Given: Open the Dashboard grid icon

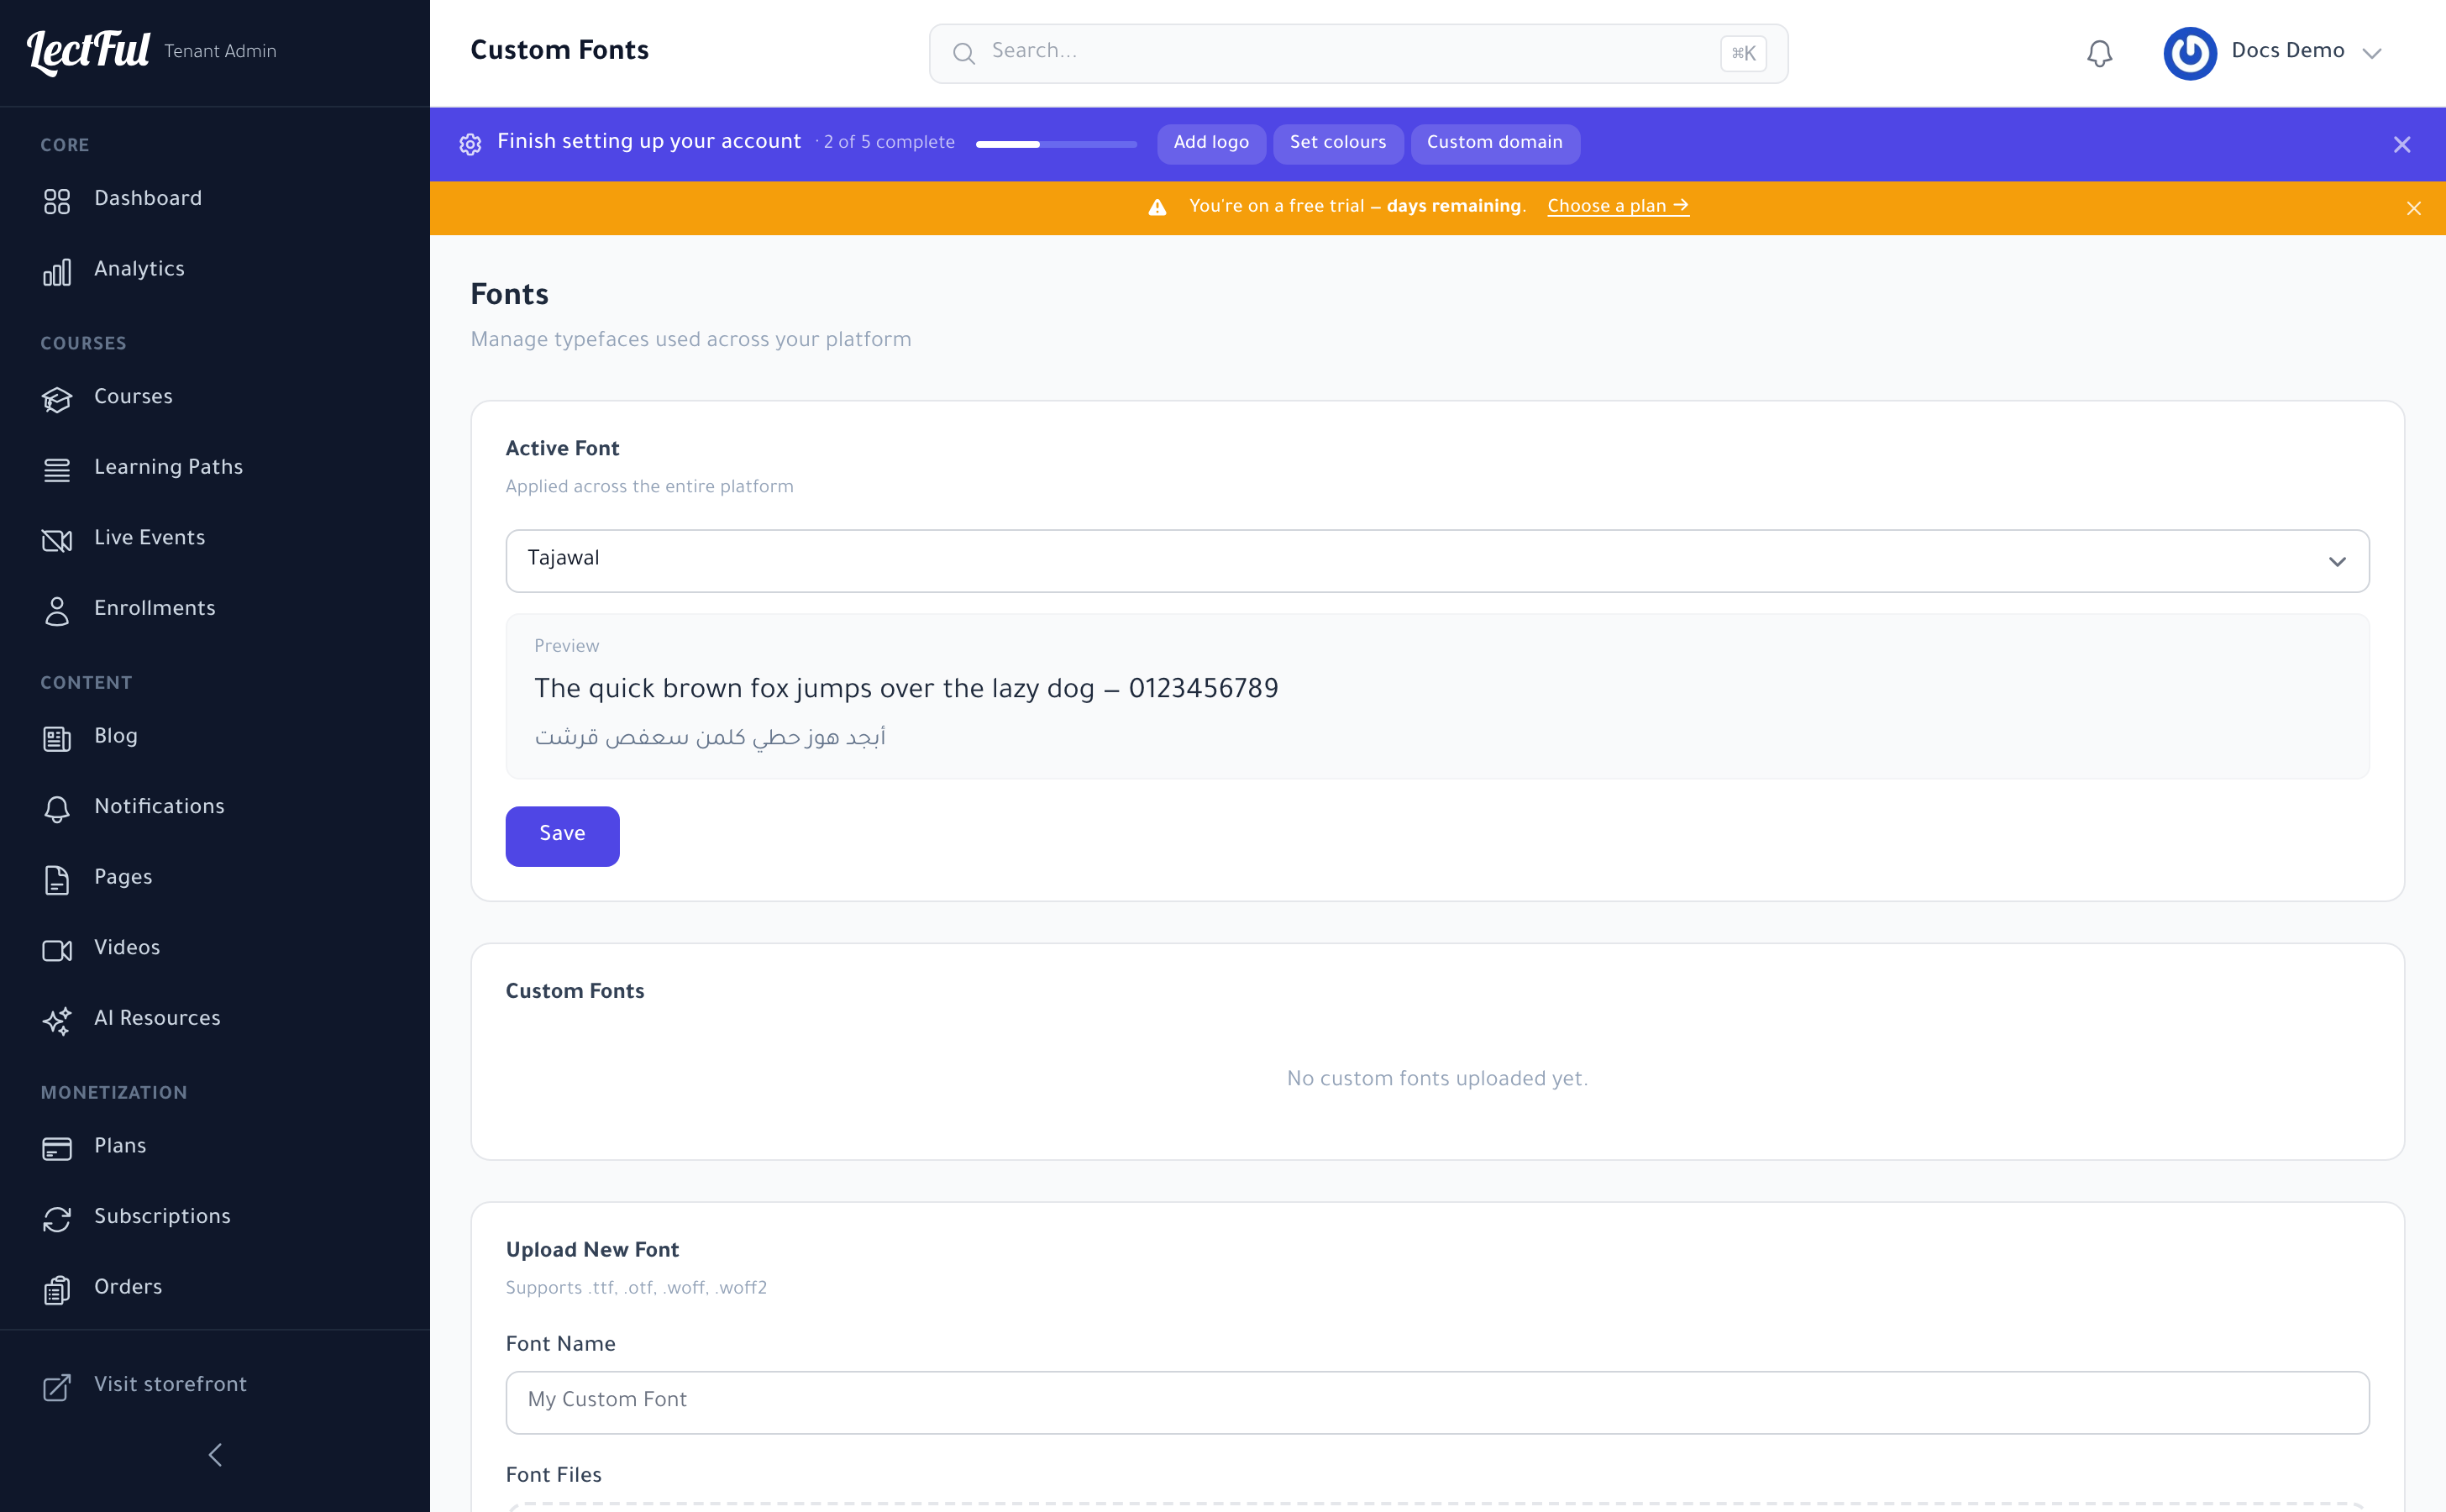Looking at the screenshot, I should [x=57, y=201].
